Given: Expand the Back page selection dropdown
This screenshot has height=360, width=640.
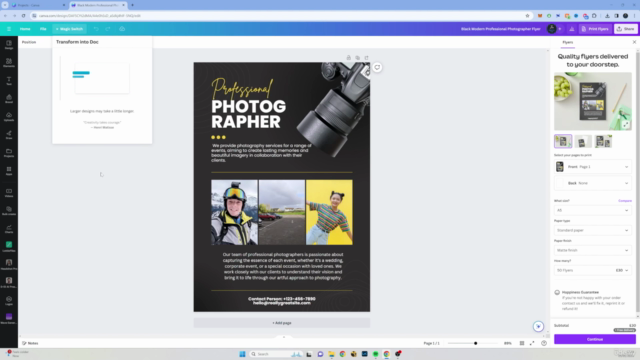Looking at the screenshot, I should coord(593,183).
